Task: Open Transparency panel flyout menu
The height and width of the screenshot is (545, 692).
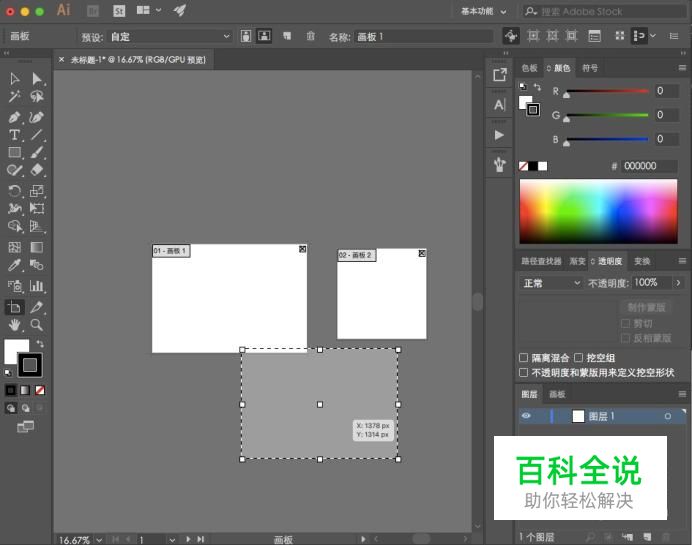Action: pos(682,261)
